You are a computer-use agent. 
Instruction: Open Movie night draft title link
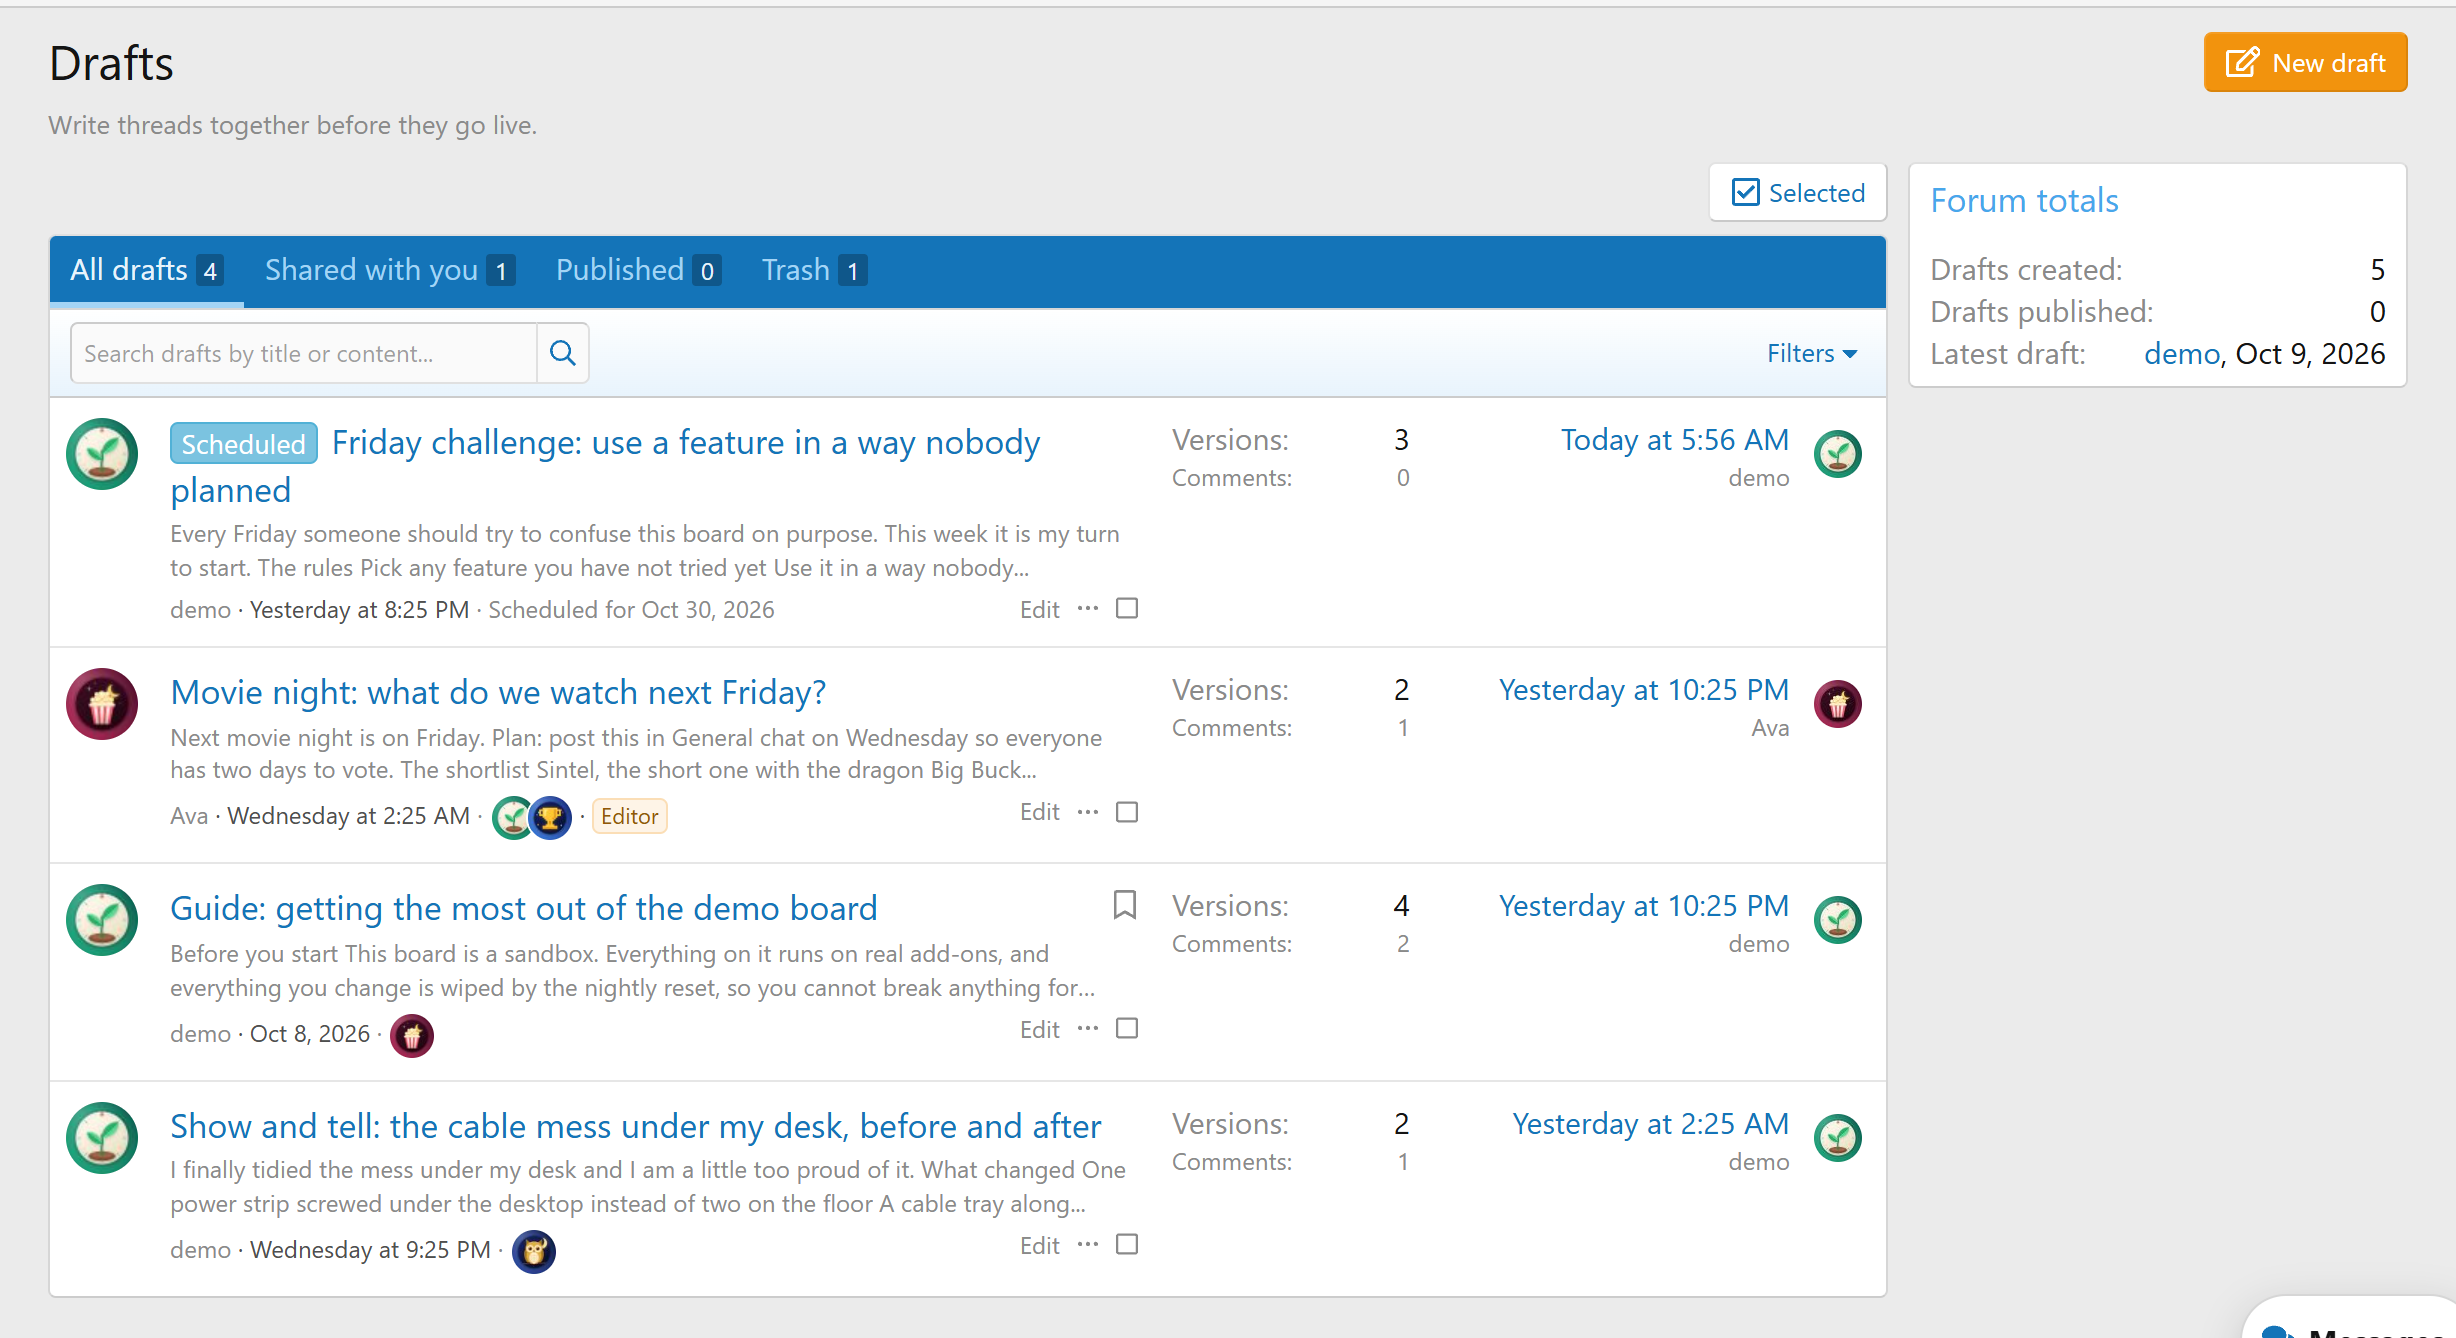tap(498, 692)
